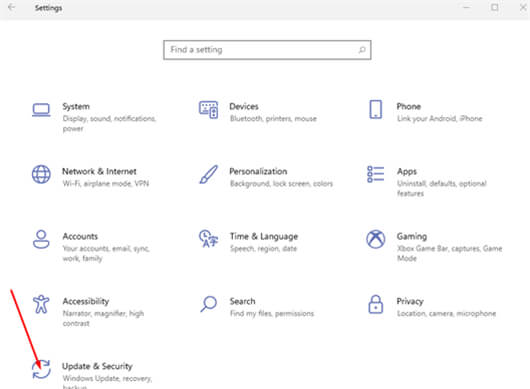Close the Settings window
The height and width of the screenshot is (389, 530).
pos(523,7)
